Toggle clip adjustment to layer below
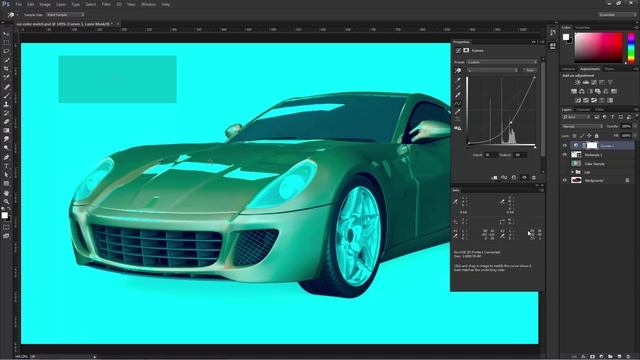The height and width of the screenshot is (360, 640). click(494, 178)
